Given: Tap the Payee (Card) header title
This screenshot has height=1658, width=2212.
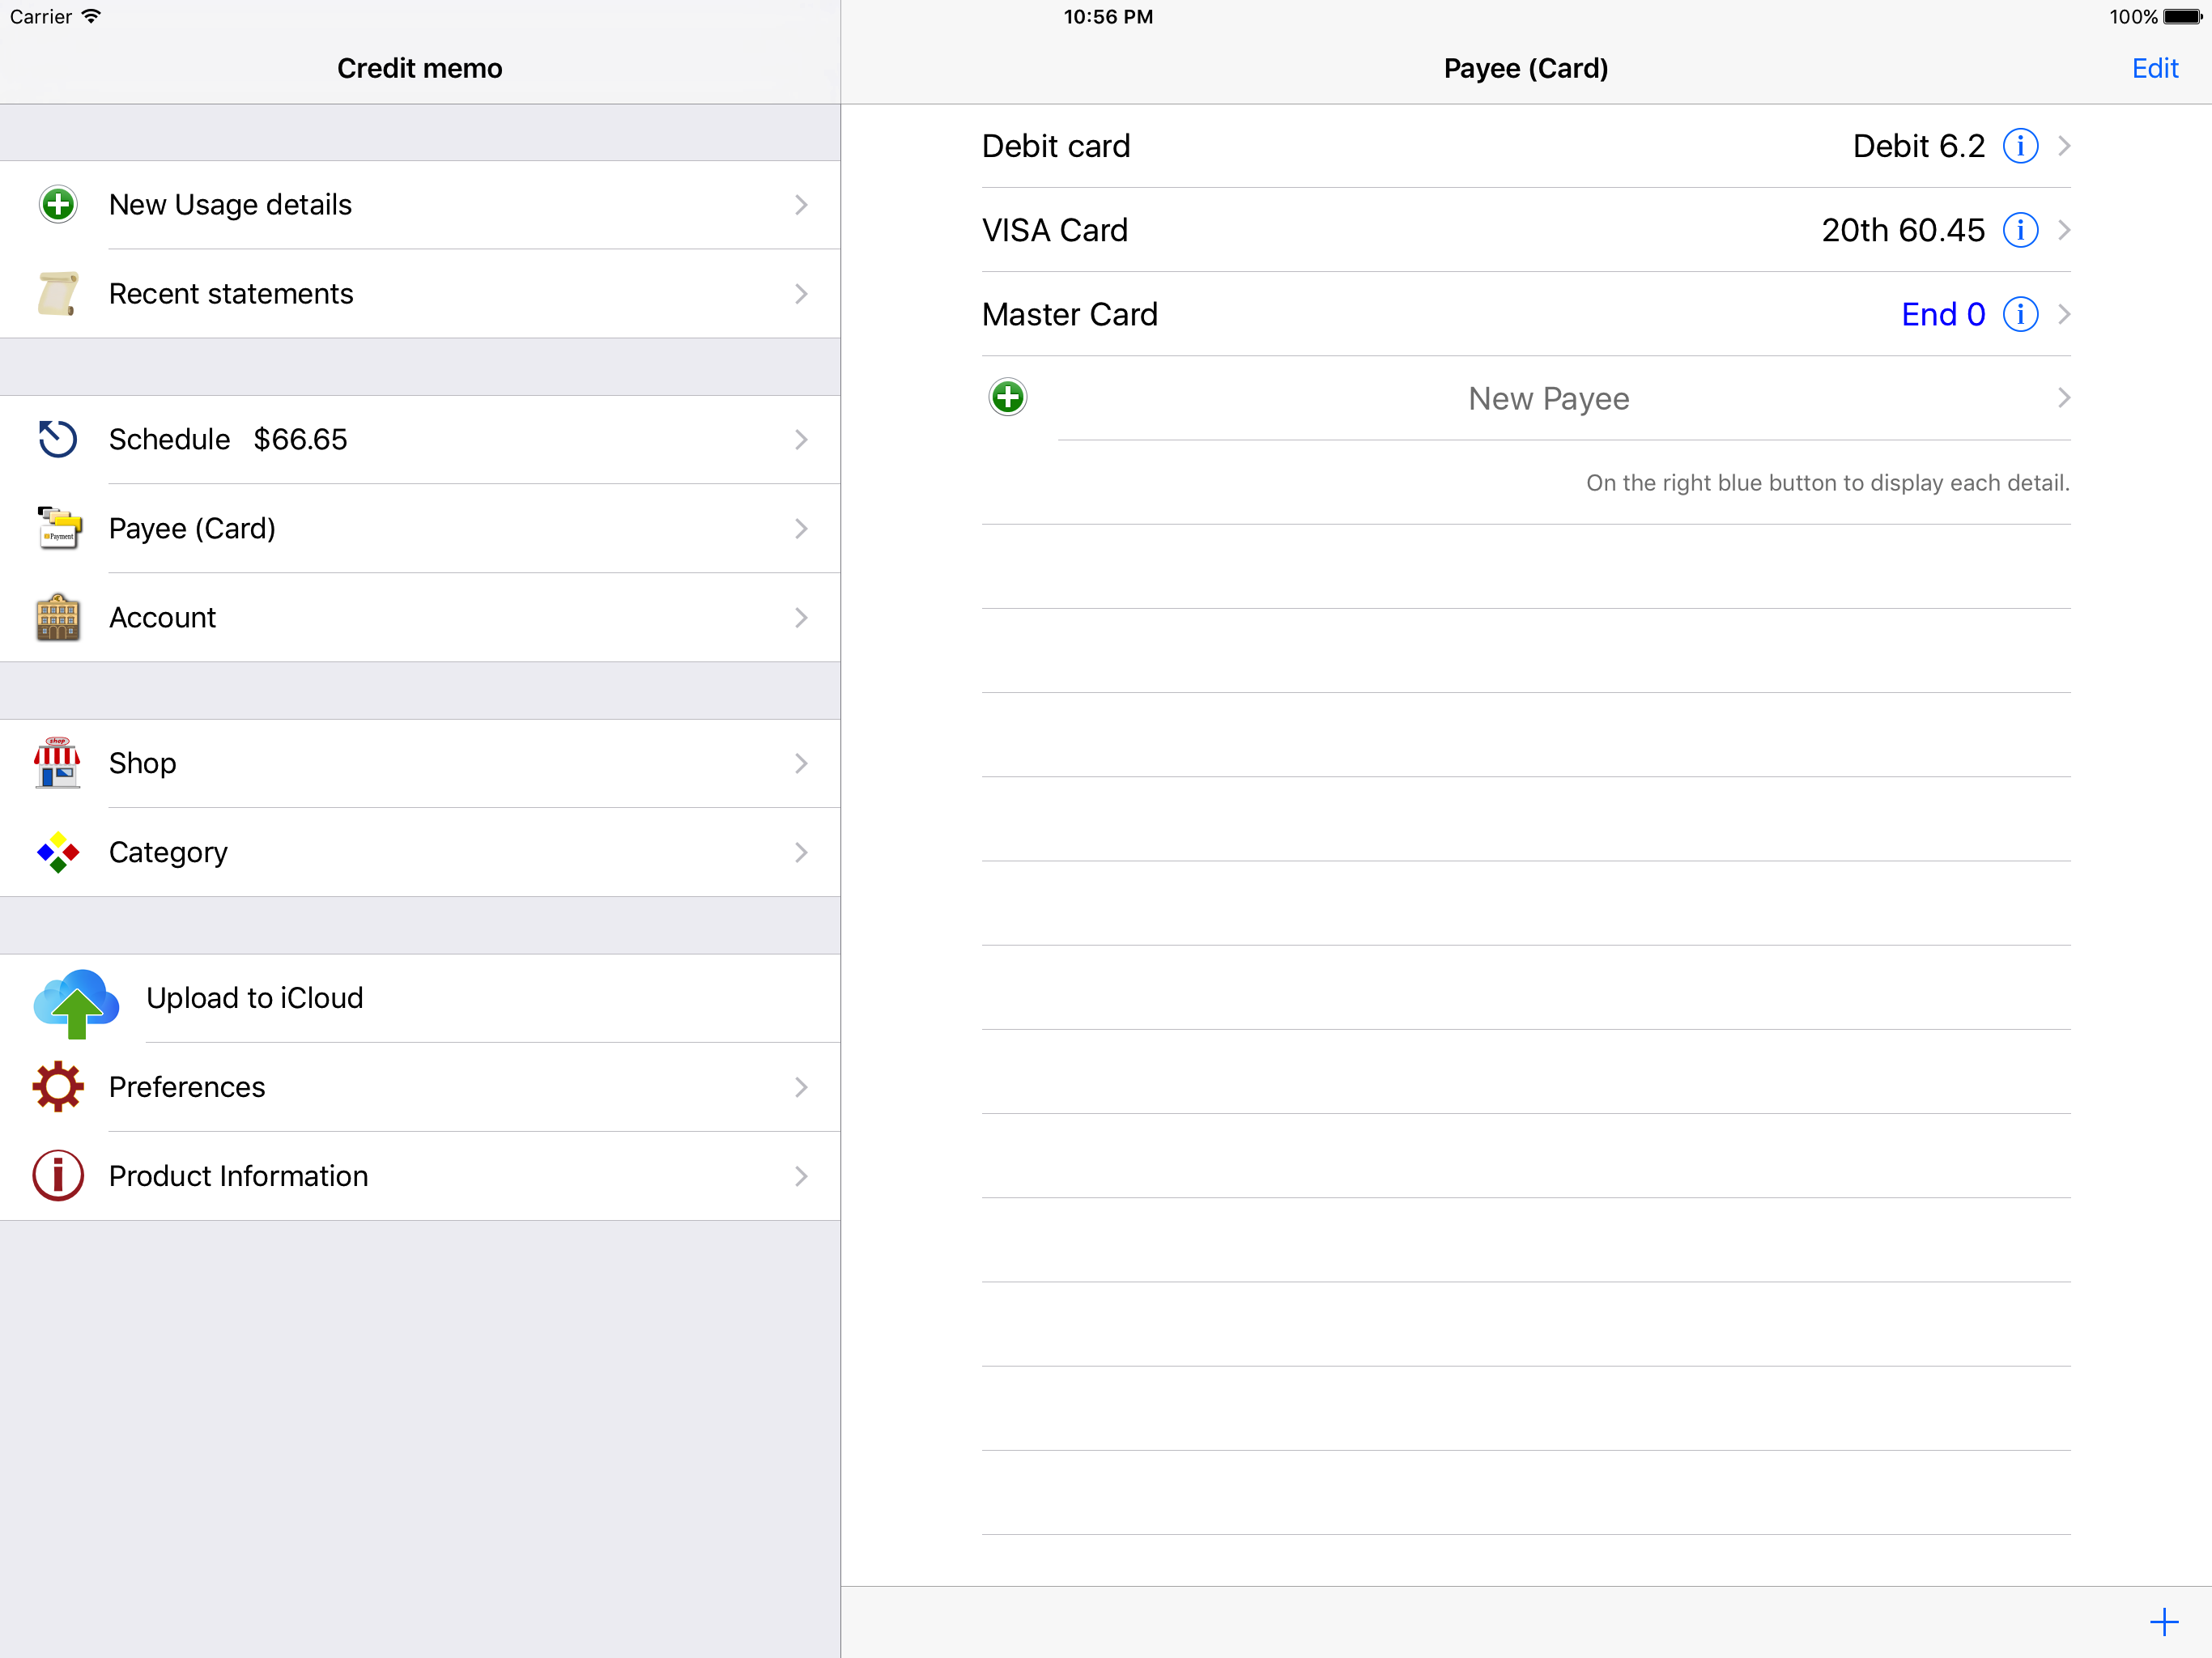Looking at the screenshot, I should [x=1526, y=68].
